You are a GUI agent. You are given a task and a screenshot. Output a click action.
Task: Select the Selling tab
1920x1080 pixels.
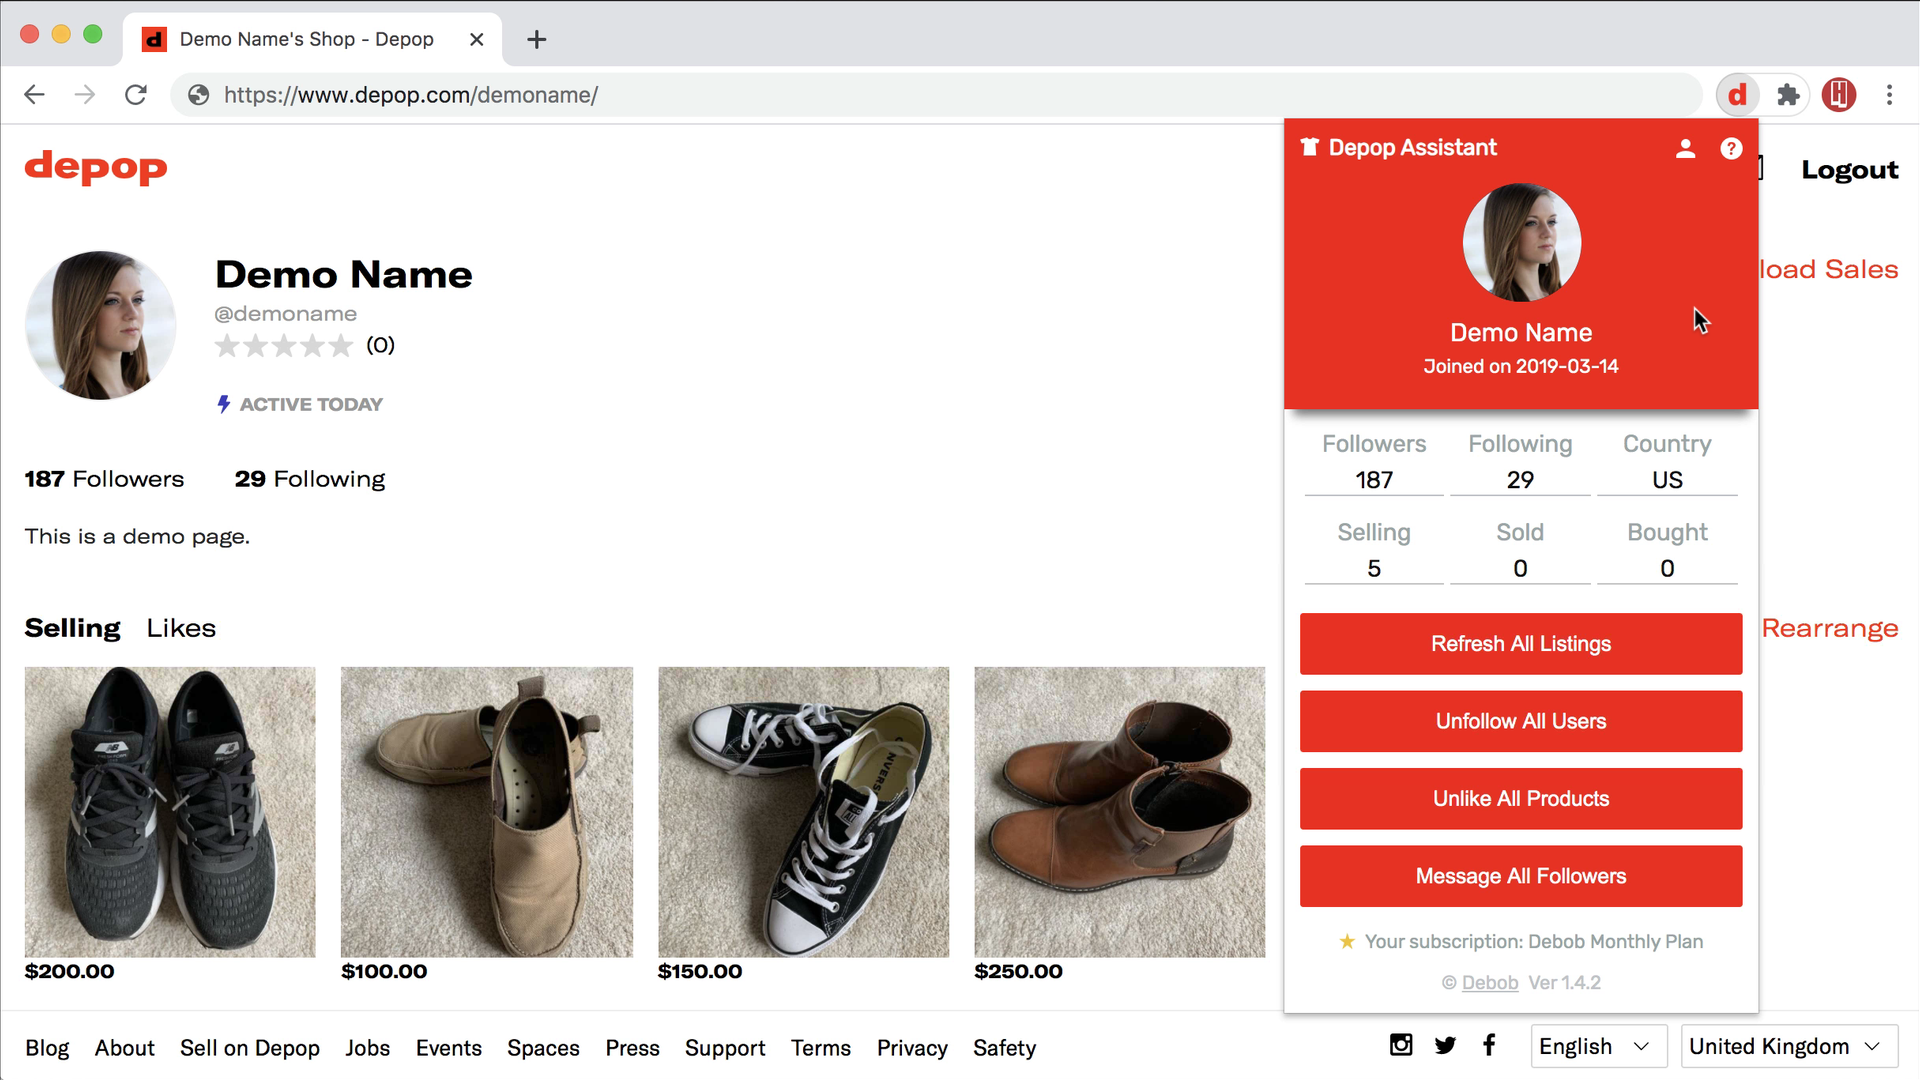tap(72, 628)
